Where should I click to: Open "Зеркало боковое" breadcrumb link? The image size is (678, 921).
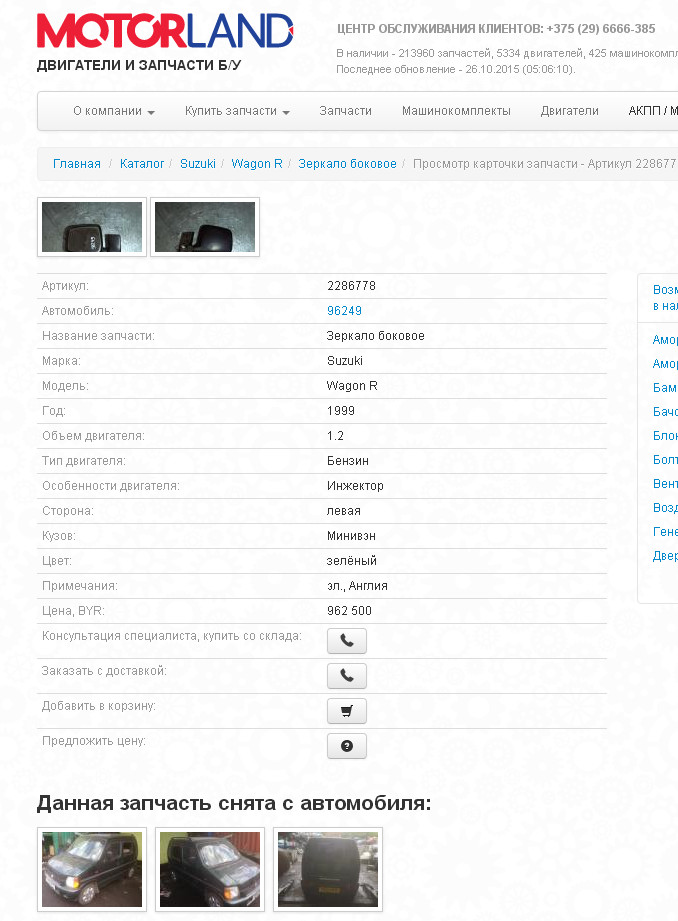click(x=347, y=163)
